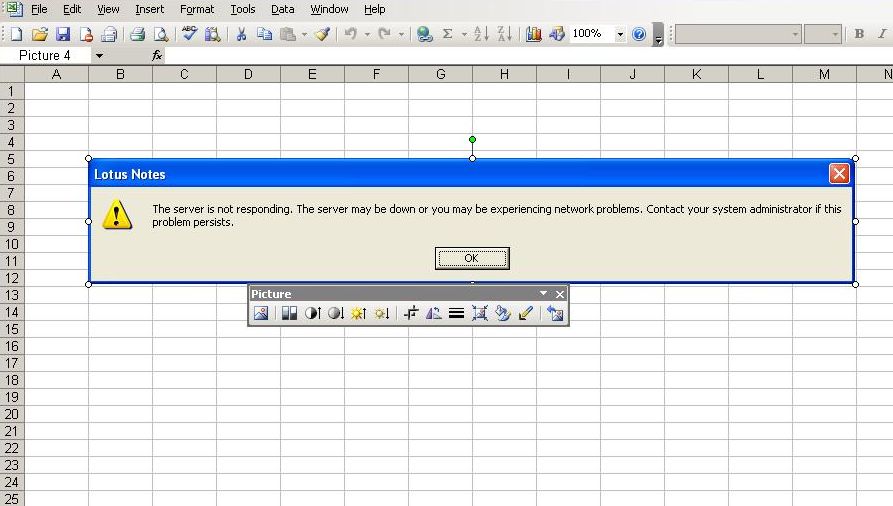Image resolution: width=893 pixels, height=506 pixels.
Task: Open the Insert menu
Action: (x=149, y=9)
